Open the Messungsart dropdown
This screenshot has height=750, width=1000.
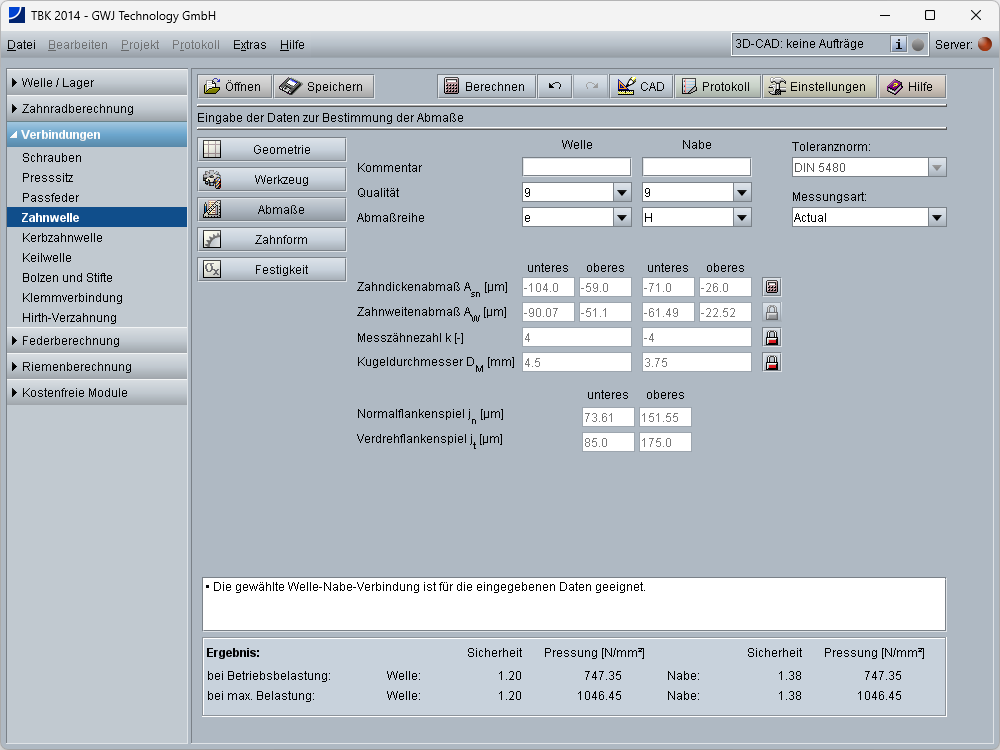[x=936, y=217]
